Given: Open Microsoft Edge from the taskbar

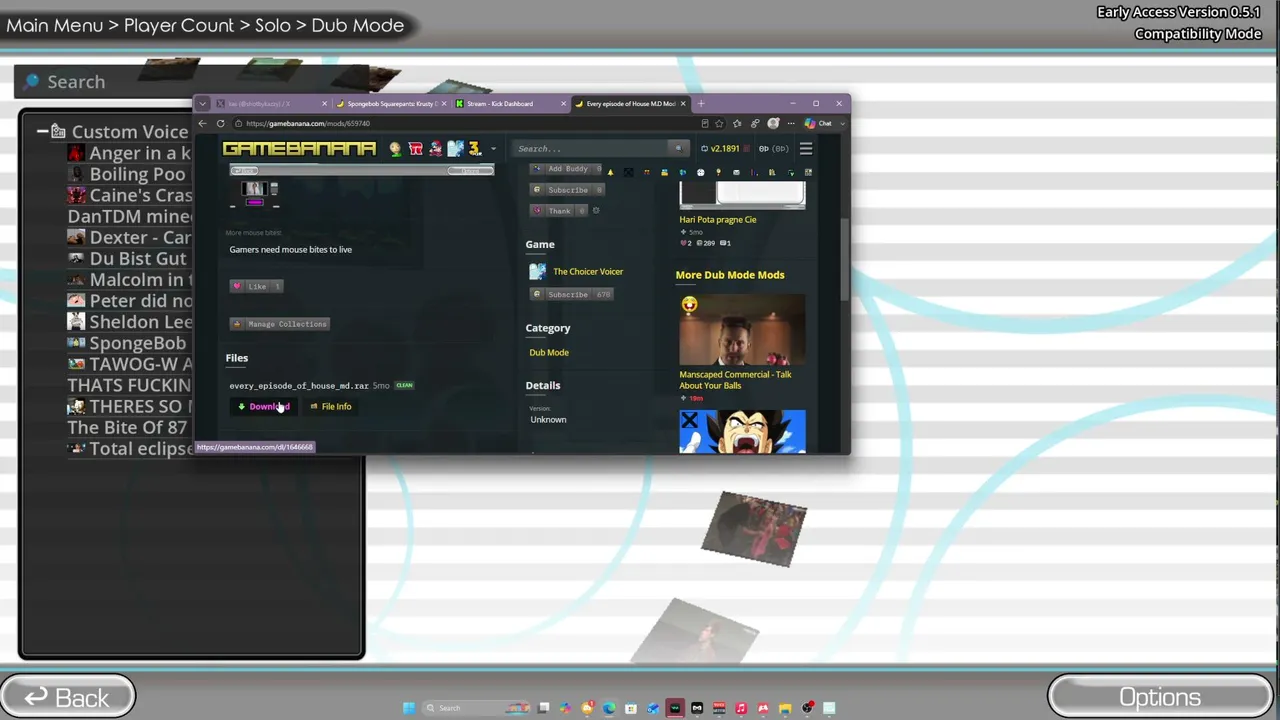Looking at the screenshot, I should click(609, 708).
